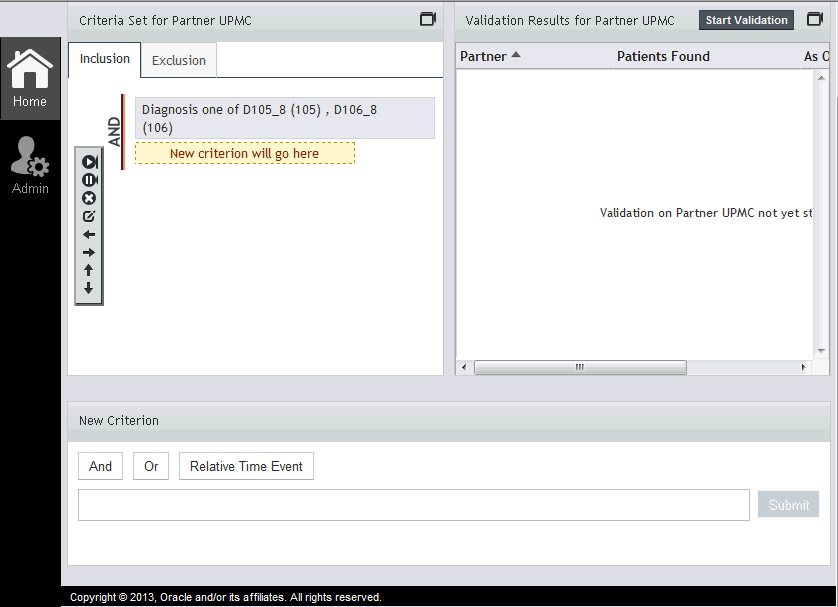This screenshot has height=607, width=838.
Task: Click the Submit button
Action: (788, 504)
